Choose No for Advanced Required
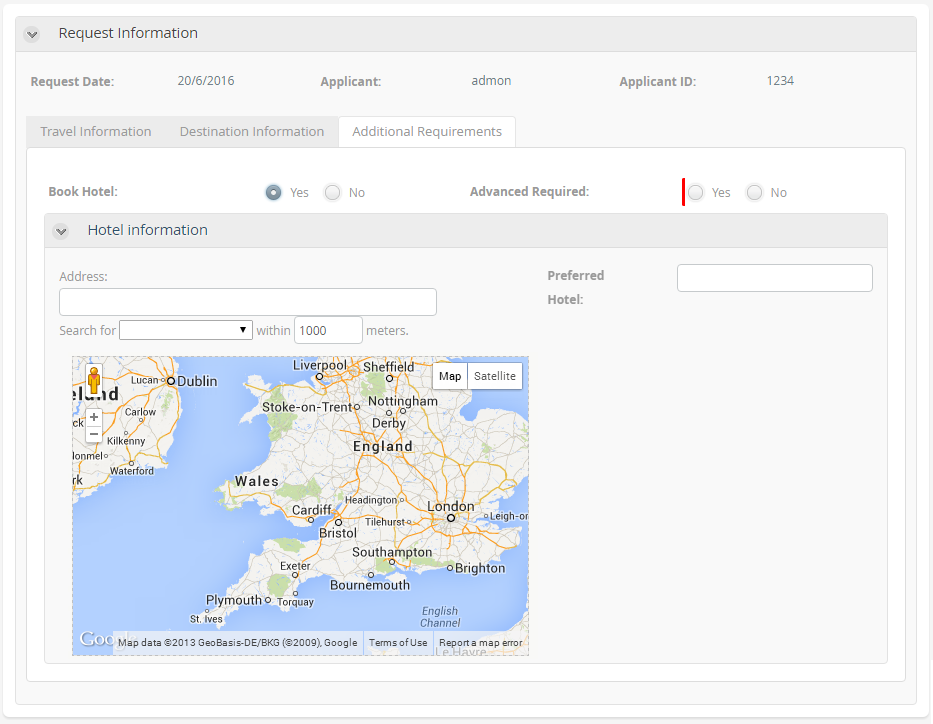 [x=754, y=192]
